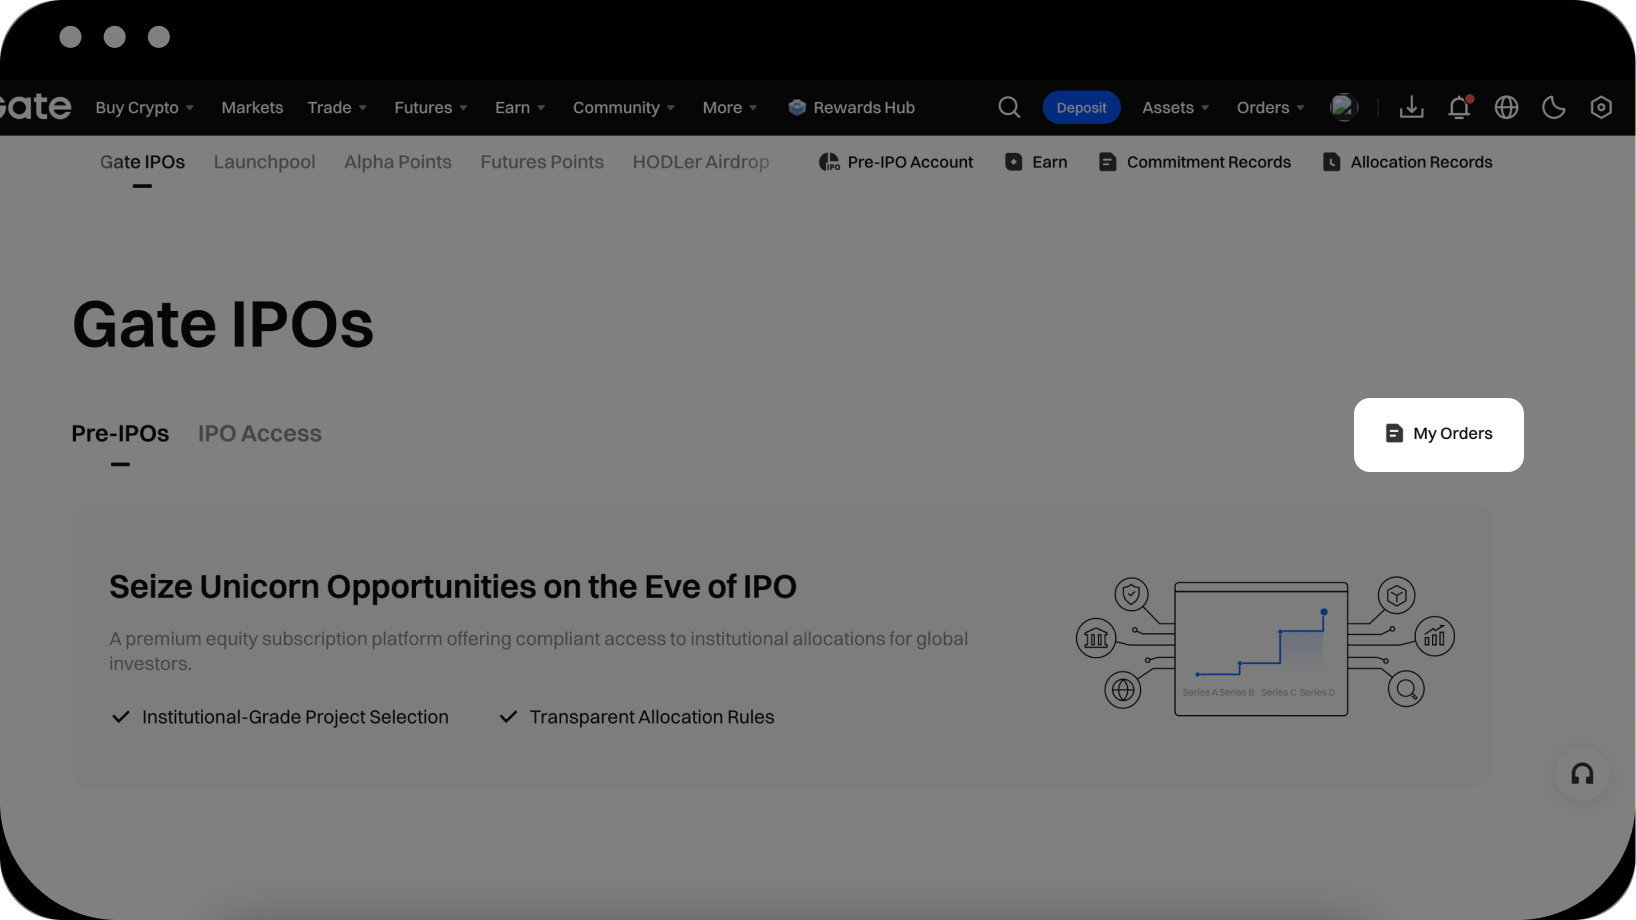Click 'Institutional-Grade Project Selection' text
This screenshot has width=1636, height=920.
point(295,717)
